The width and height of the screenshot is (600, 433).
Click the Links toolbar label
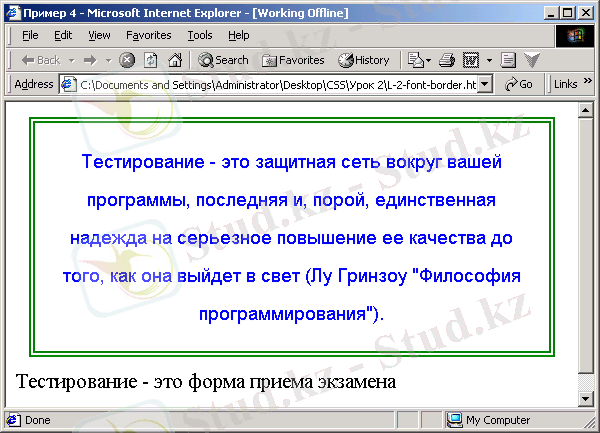coord(566,84)
